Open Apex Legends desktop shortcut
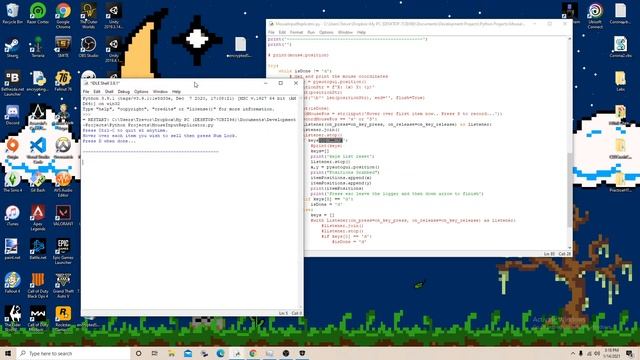 [38, 218]
